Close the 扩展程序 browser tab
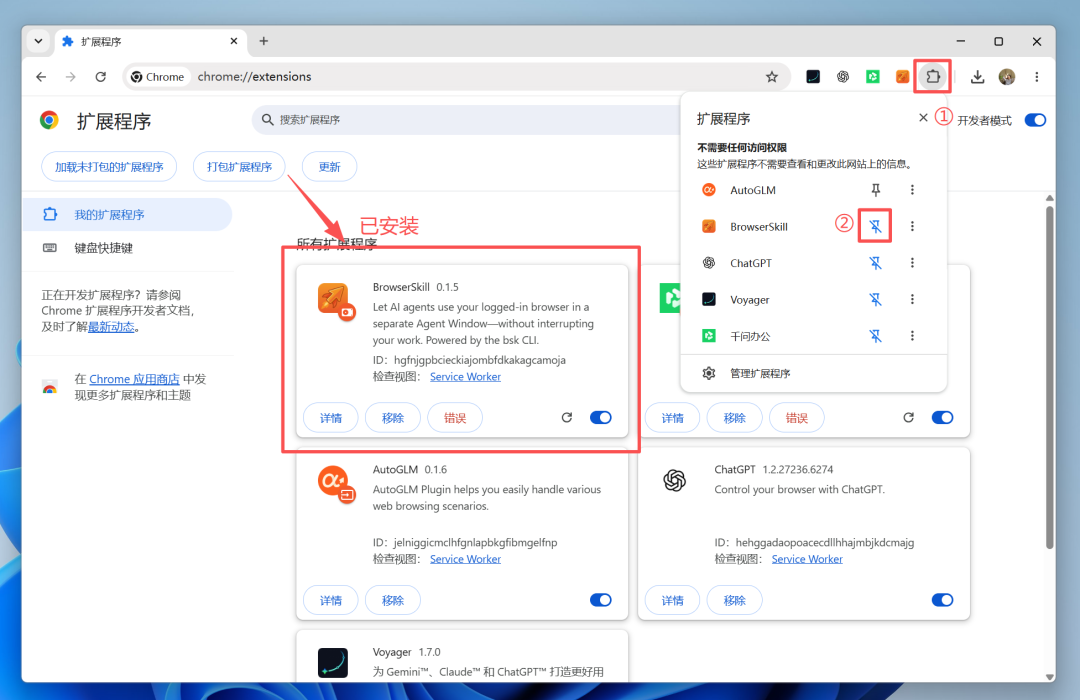The height and width of the screenshot is (700, 1080). click(233, 41)
